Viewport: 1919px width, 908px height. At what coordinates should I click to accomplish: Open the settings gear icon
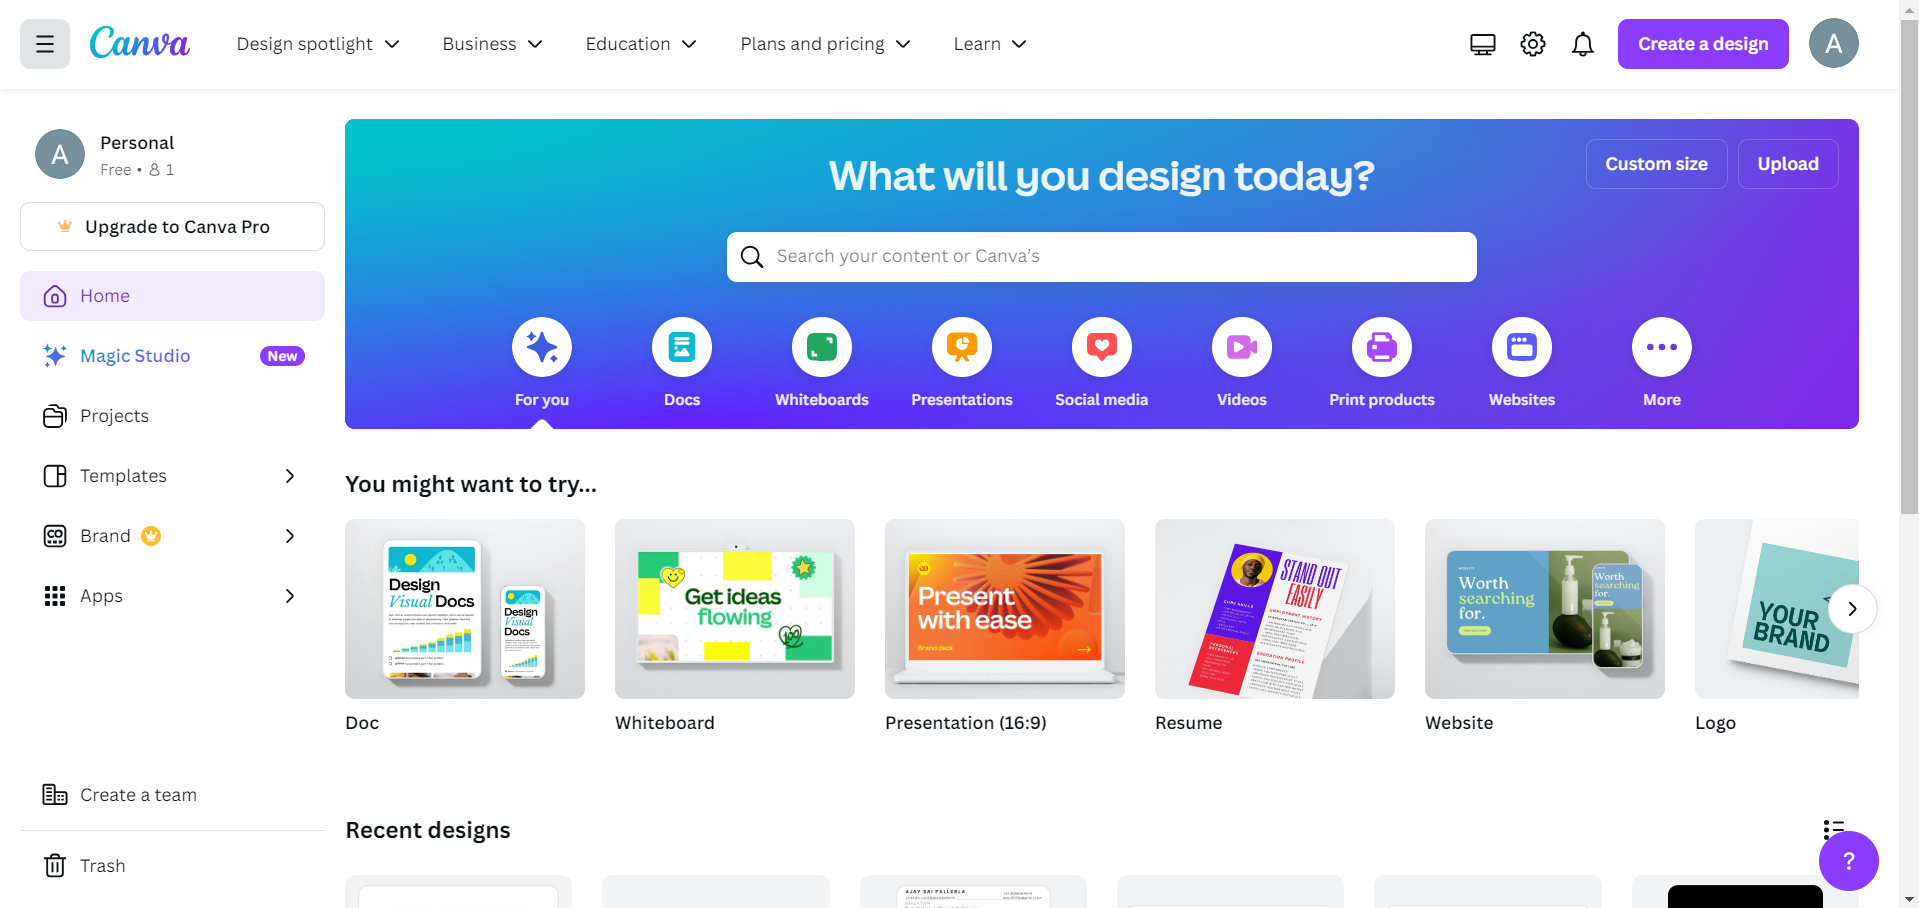pyautogui.click(x=1532, y=44)
